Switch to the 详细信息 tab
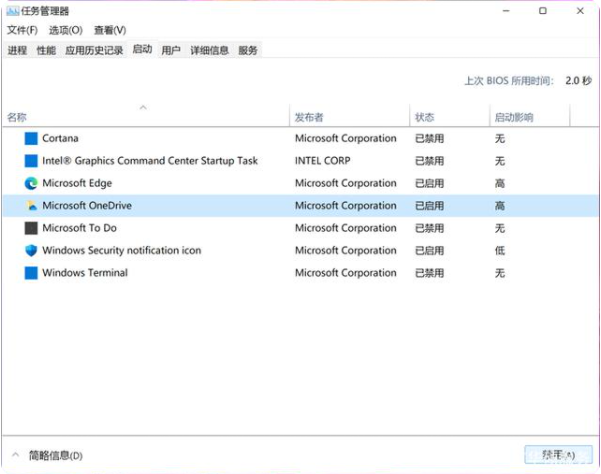This screenshot has height=474, width=601. pos(209,50)
